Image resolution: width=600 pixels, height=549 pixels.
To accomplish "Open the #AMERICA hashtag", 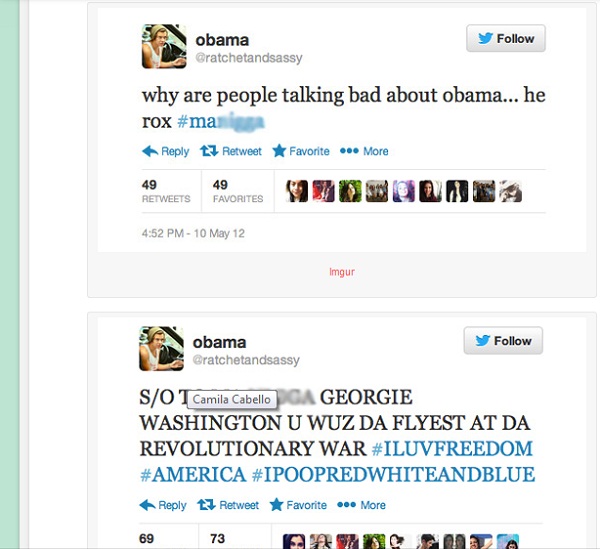I will (193, 474).
